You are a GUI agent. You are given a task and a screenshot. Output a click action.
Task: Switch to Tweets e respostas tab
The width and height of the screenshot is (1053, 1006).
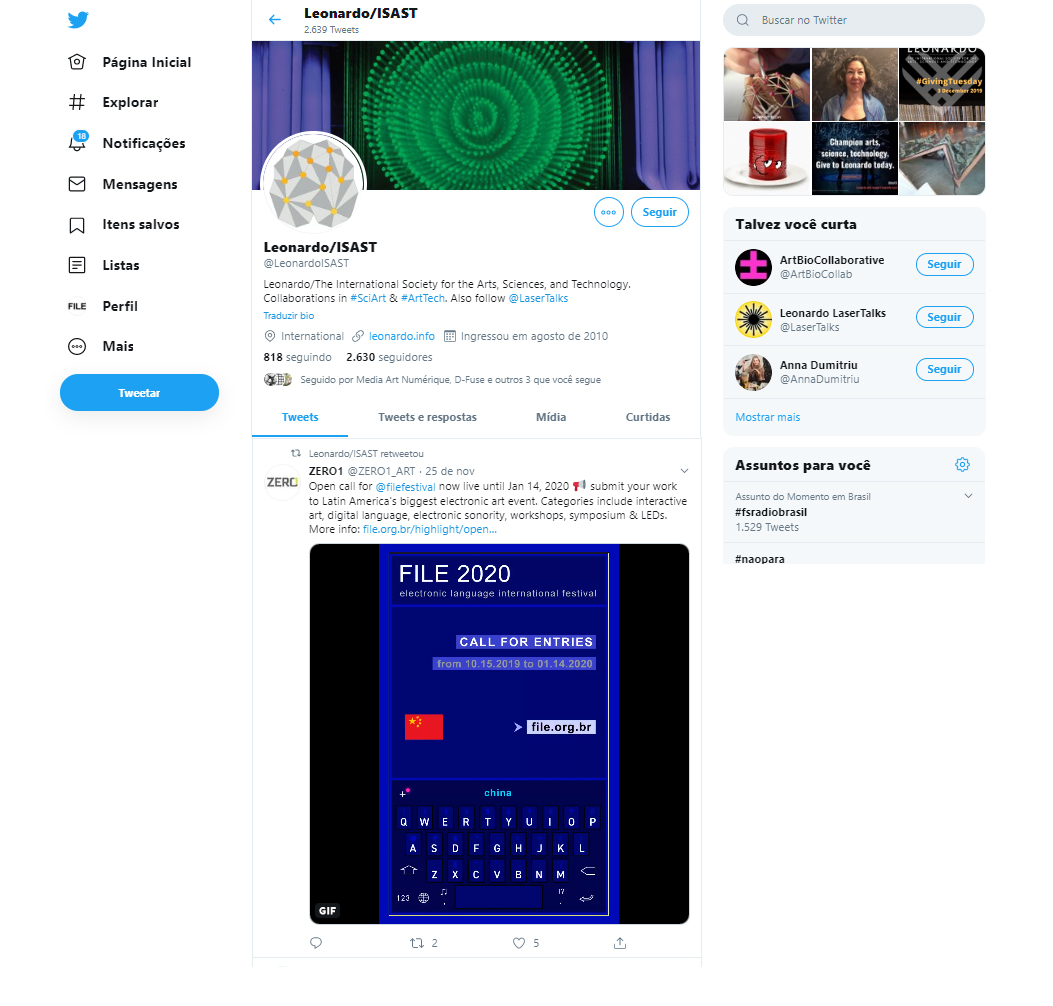[427, 417]
